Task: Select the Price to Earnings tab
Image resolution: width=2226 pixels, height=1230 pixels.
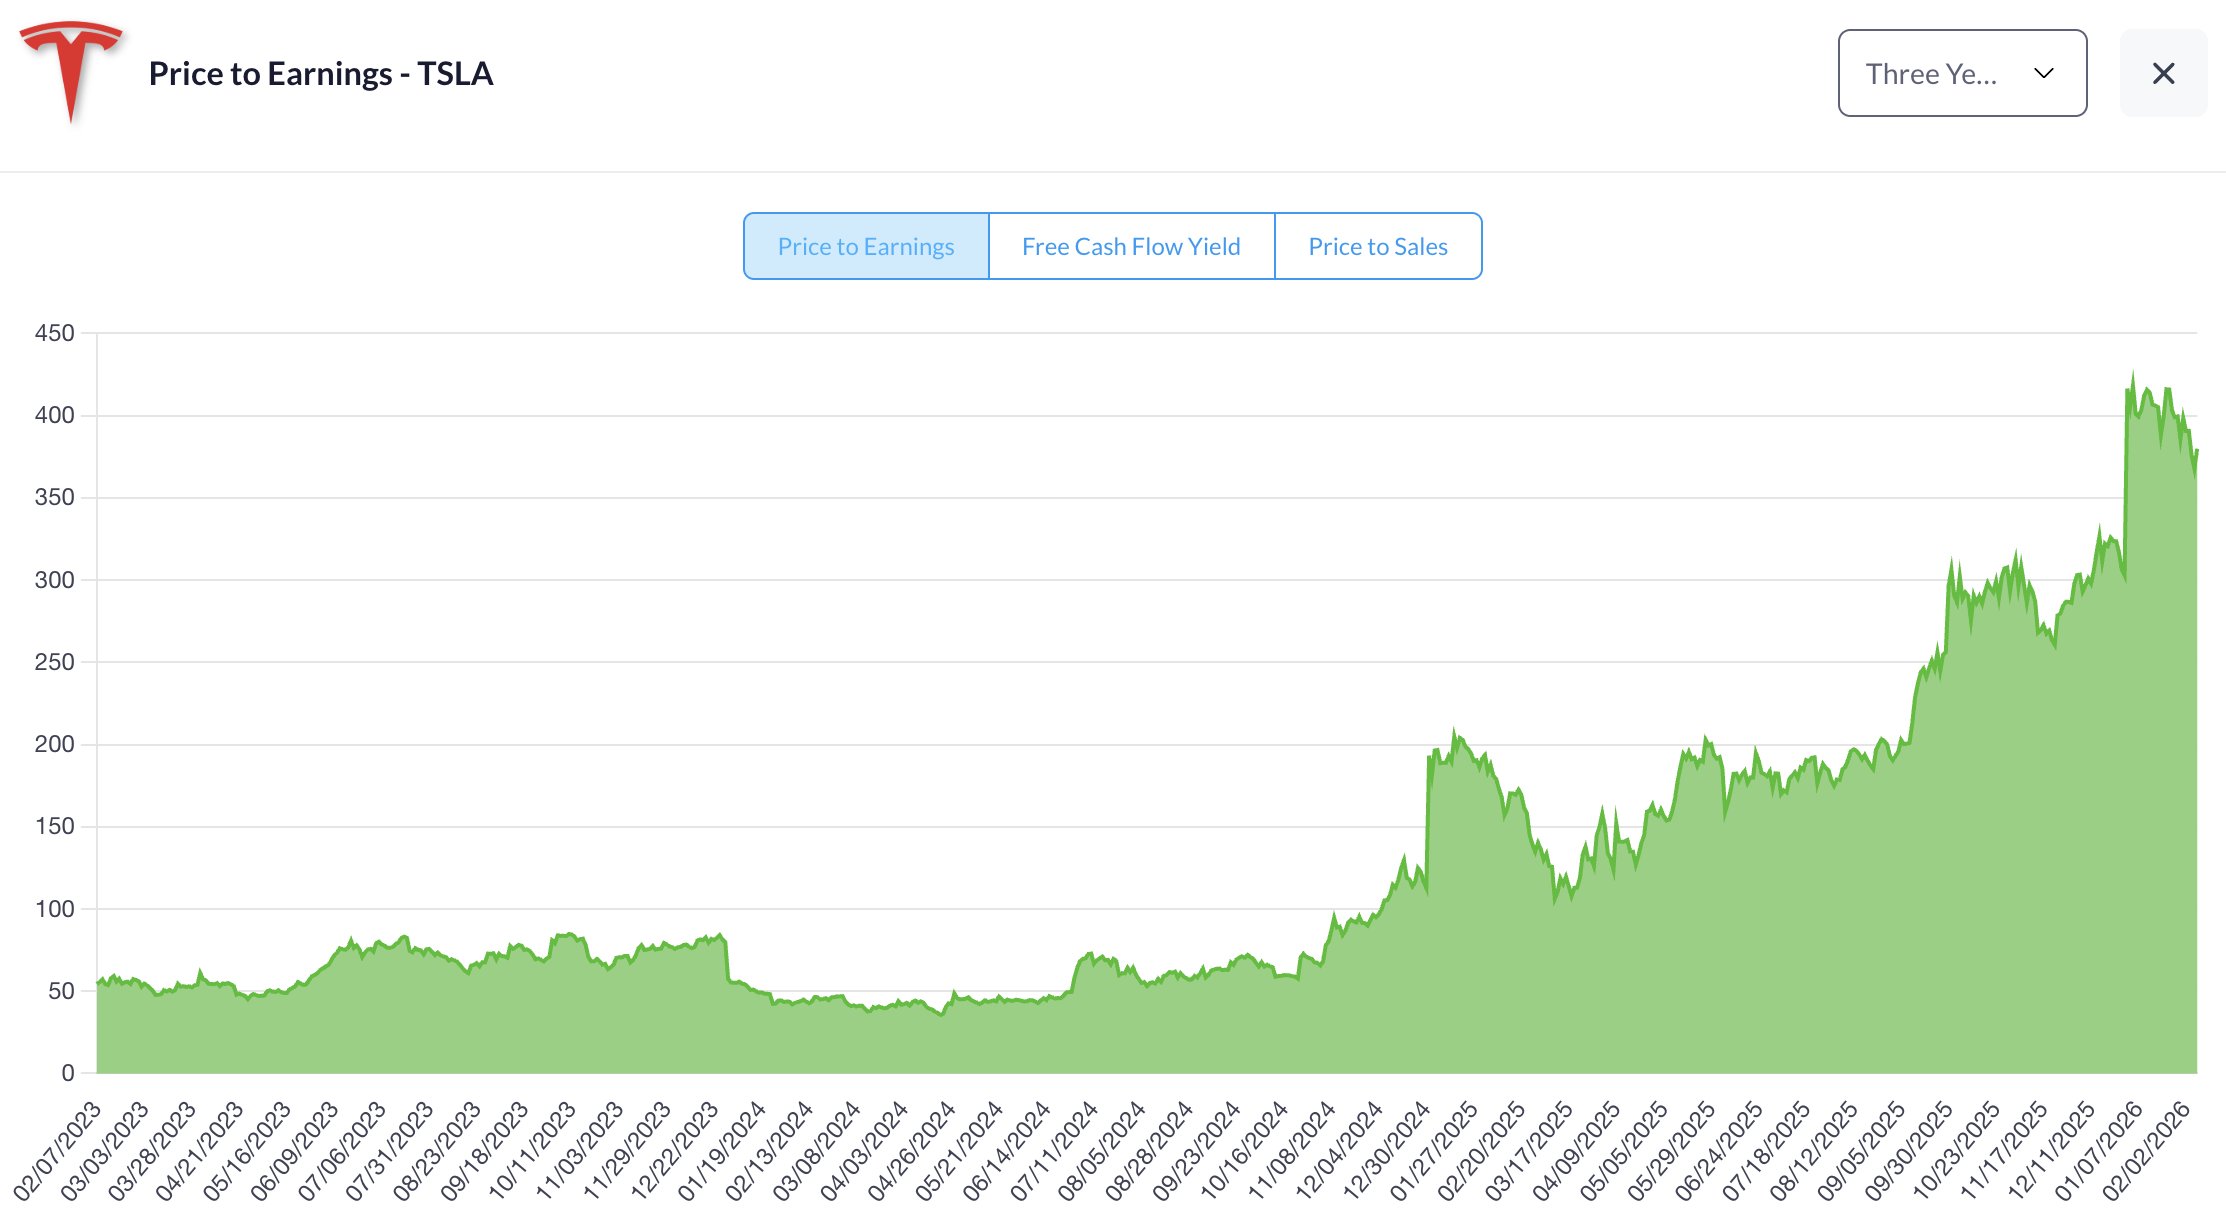Action: pyautogui.click(x=866, y=246)
